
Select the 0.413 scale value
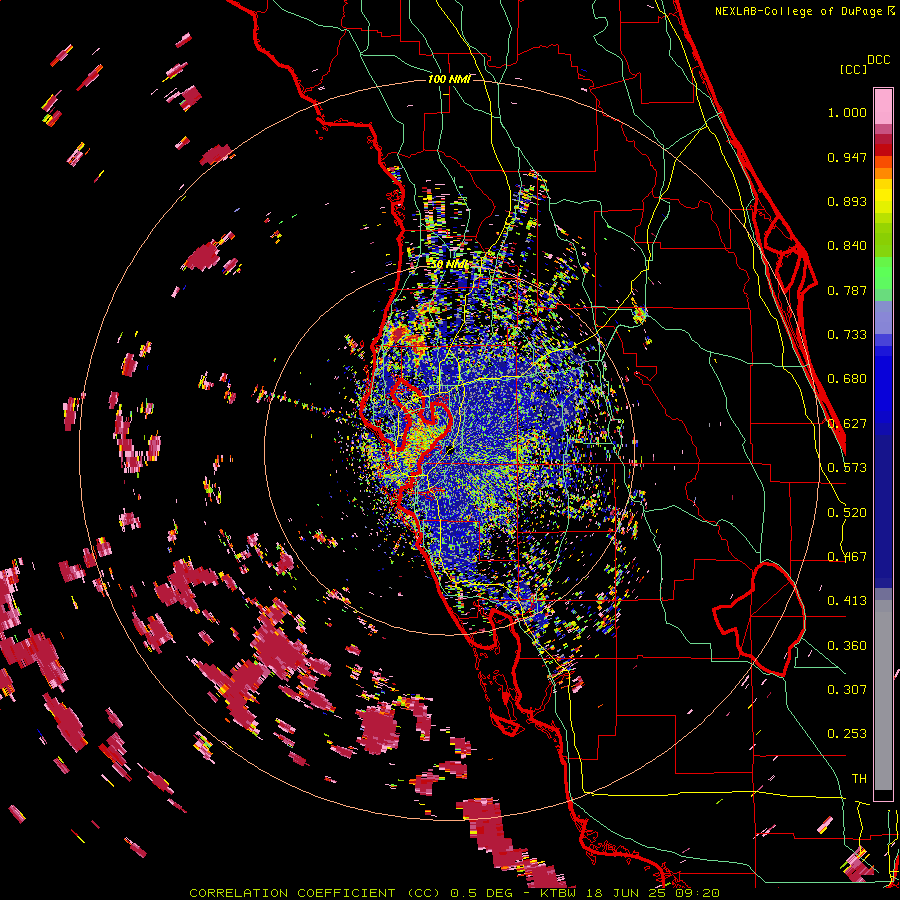tap(847, 601)
